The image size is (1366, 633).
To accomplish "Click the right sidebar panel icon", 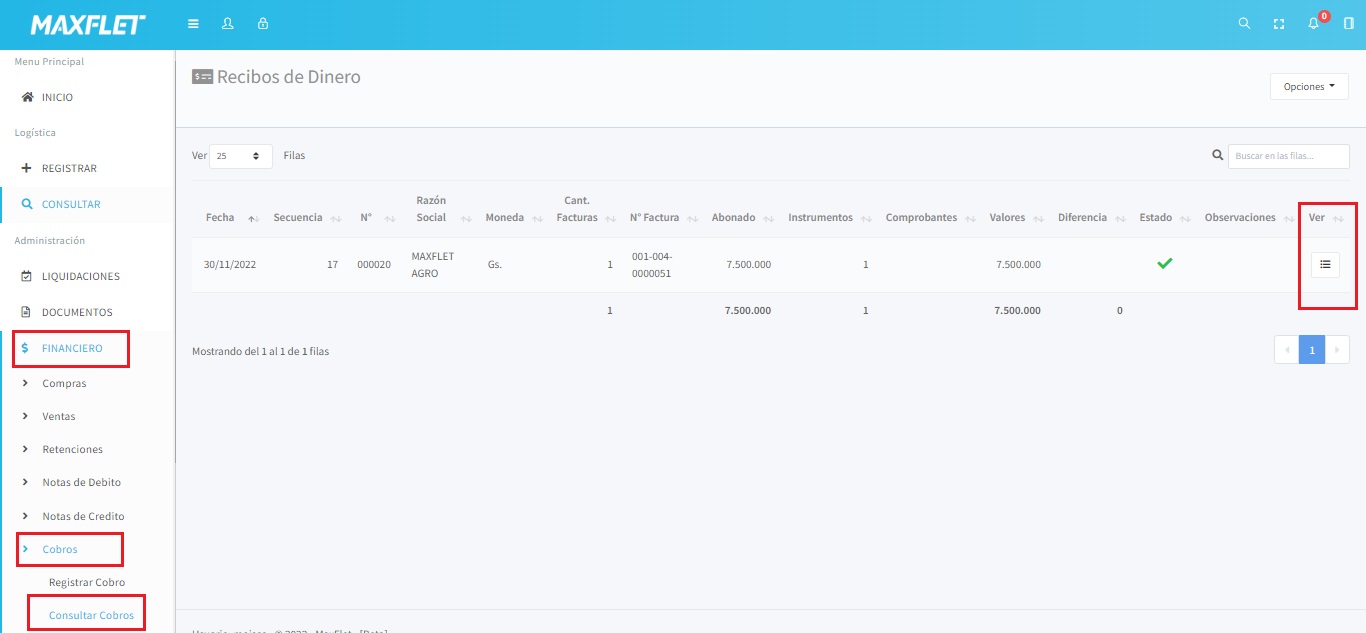I will point(1348,24).
